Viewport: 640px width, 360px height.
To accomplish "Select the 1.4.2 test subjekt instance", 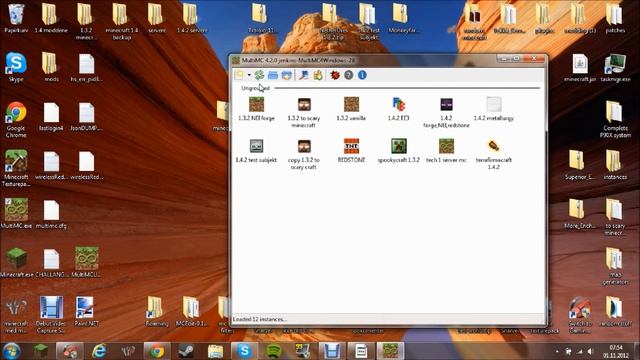I will pos(256,151).
